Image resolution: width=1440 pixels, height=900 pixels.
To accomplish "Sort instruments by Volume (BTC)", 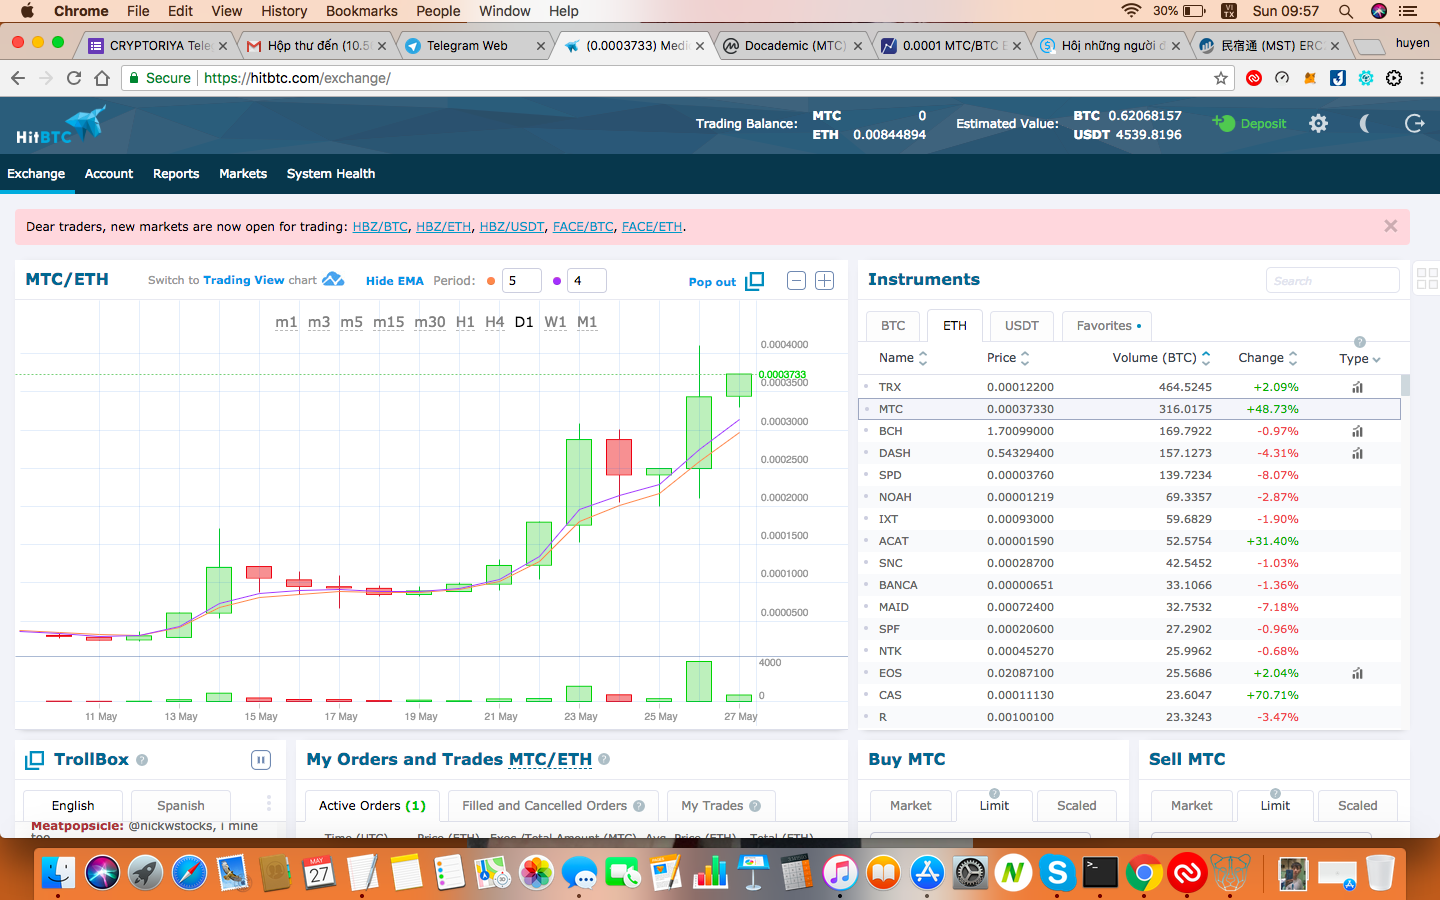I will [1162, 358].
